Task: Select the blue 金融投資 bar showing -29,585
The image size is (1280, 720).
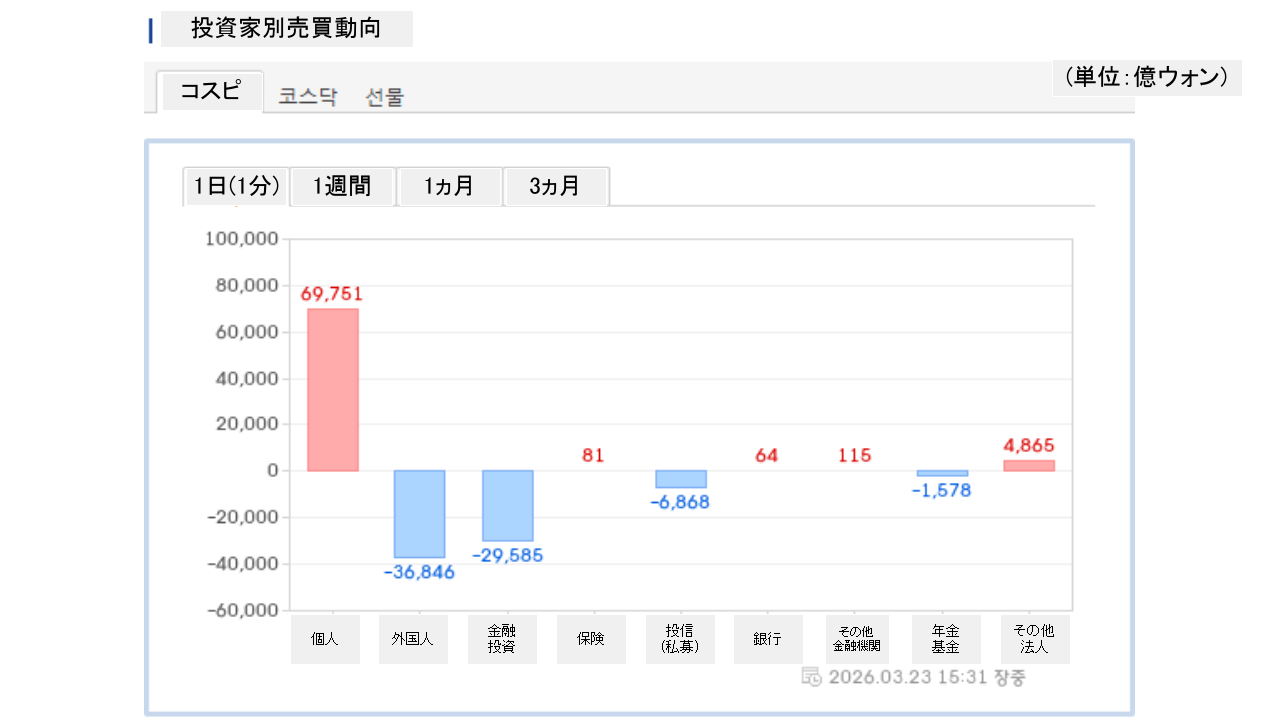Action: click(x=507, y=505)
